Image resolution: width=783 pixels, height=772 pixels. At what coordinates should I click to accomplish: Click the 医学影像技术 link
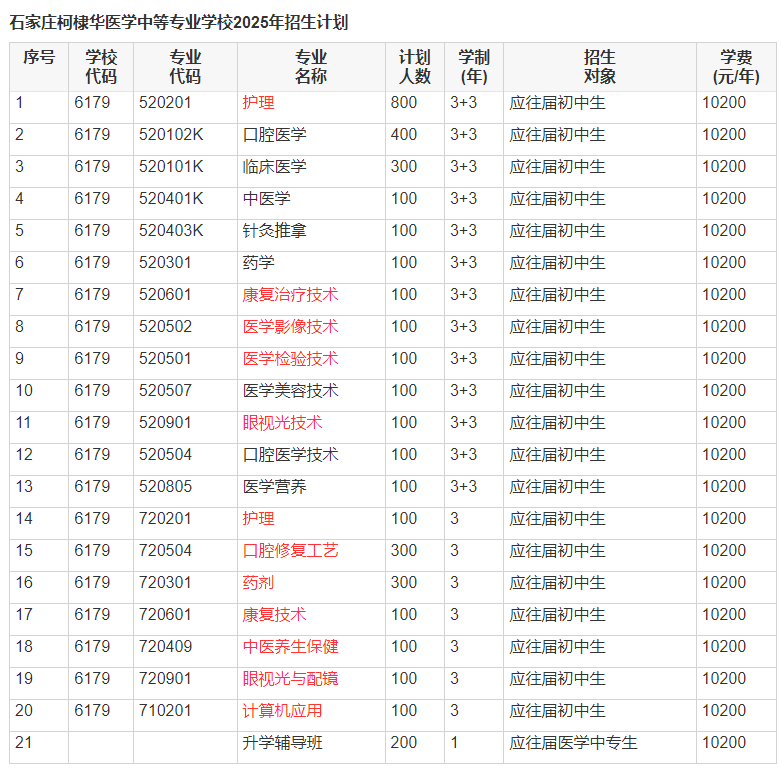pos(290,327)
